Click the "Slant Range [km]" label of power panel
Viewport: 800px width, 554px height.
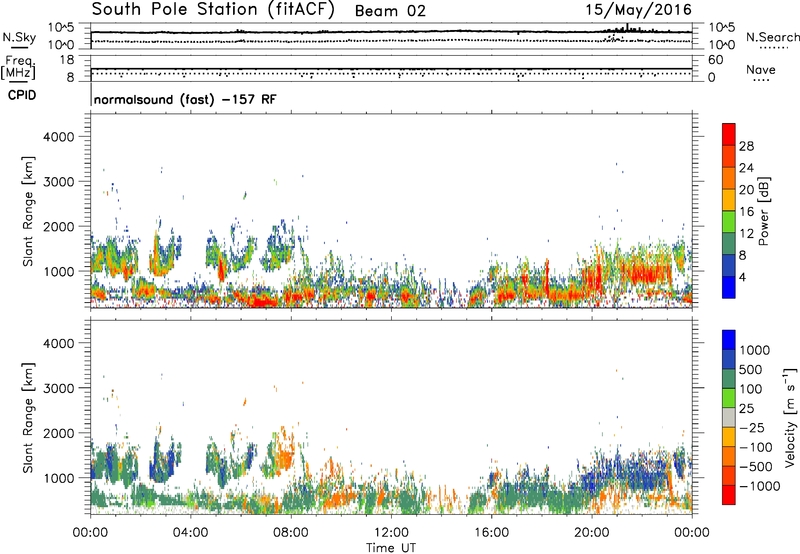pyautogui.click(x=28, y=211)
